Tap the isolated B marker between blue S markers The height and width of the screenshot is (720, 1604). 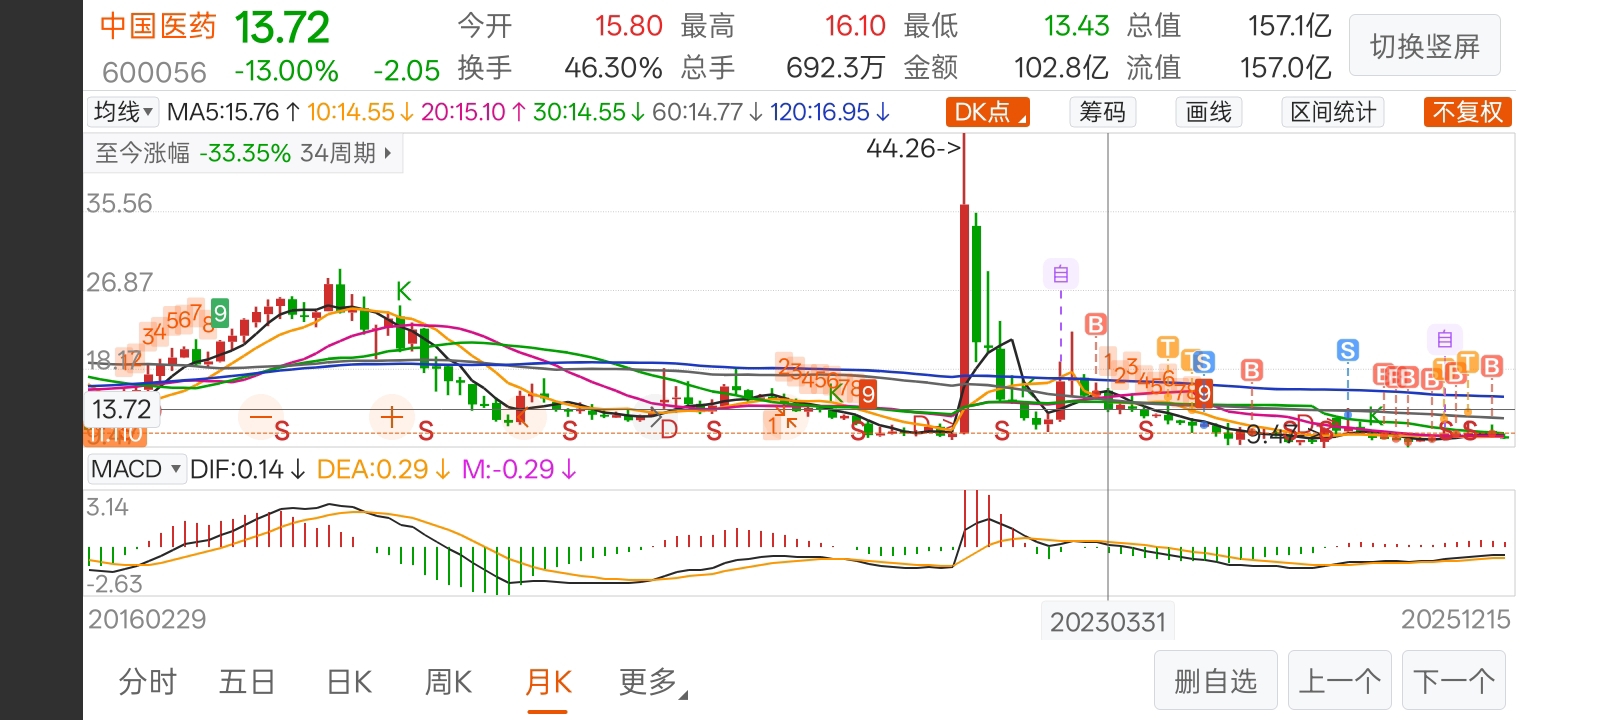coord(1252,371)
